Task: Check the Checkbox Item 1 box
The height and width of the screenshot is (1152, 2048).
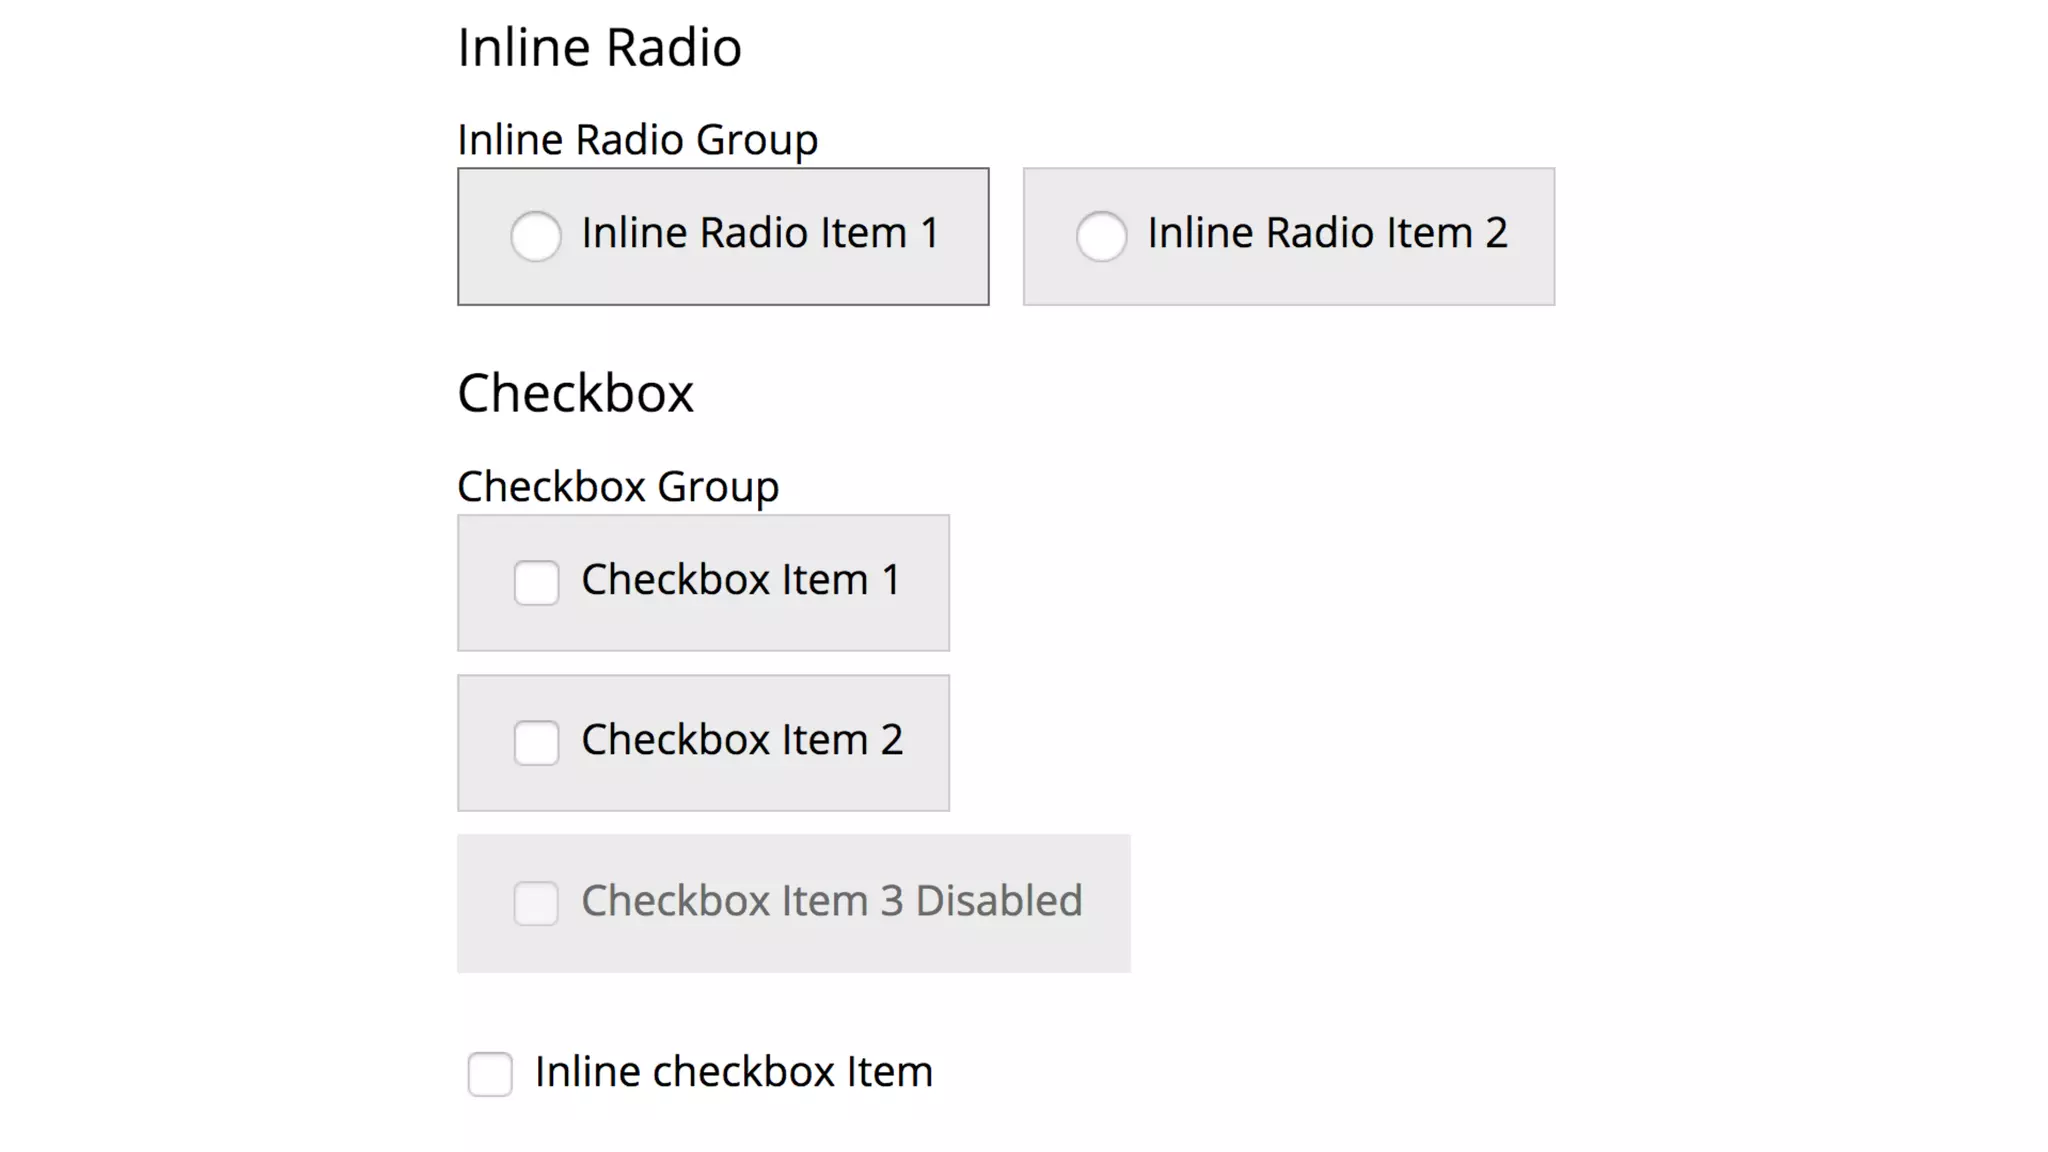Action: pos(536,583)
